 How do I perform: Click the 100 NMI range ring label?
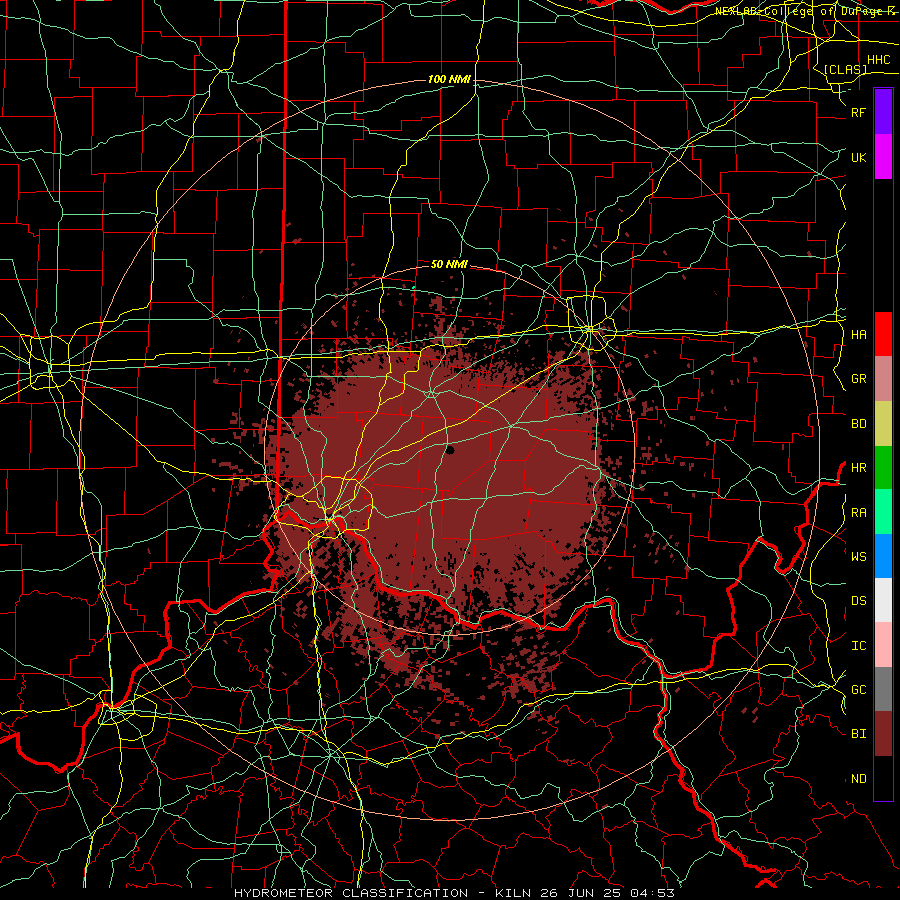[x=449, y=79]
